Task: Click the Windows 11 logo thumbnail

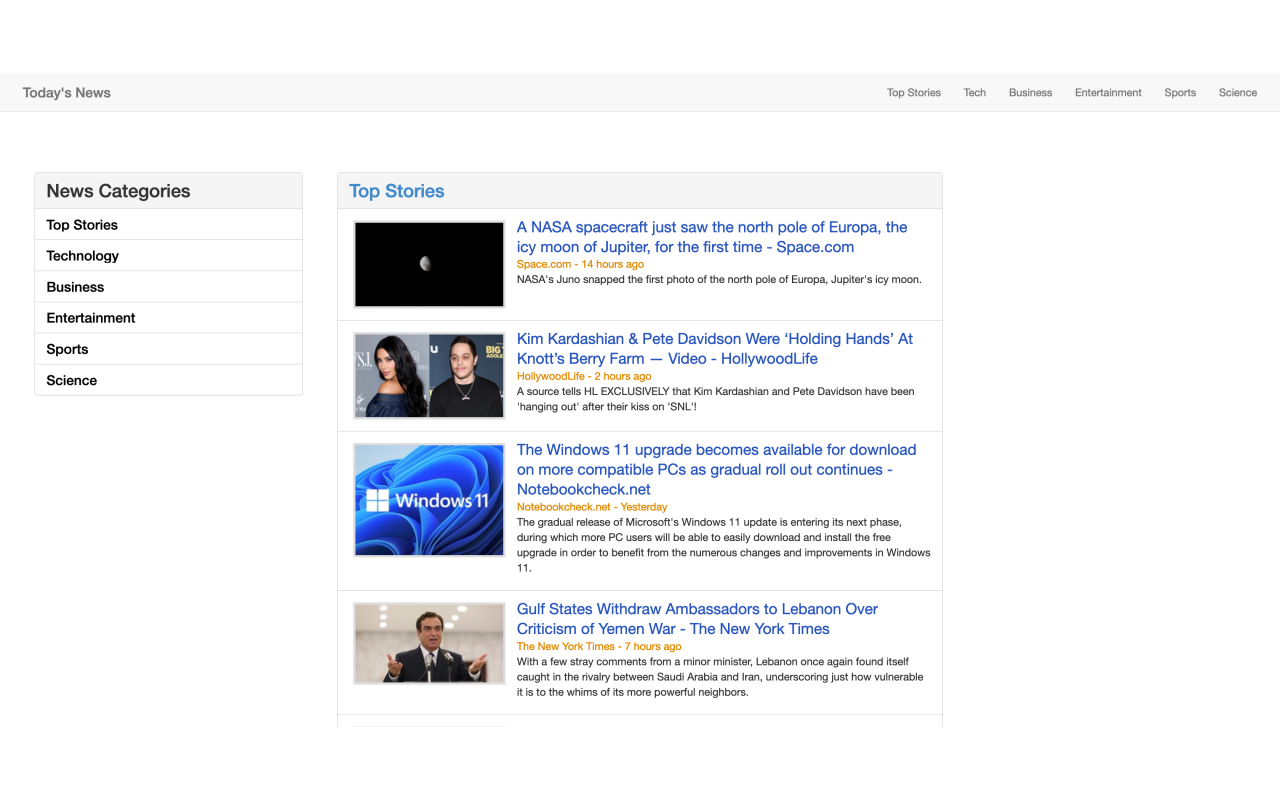Action: pos(429,500)
